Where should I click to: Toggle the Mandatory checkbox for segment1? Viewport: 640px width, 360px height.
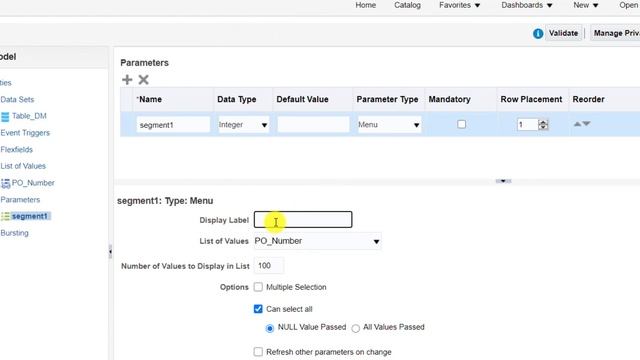point(461,124)
